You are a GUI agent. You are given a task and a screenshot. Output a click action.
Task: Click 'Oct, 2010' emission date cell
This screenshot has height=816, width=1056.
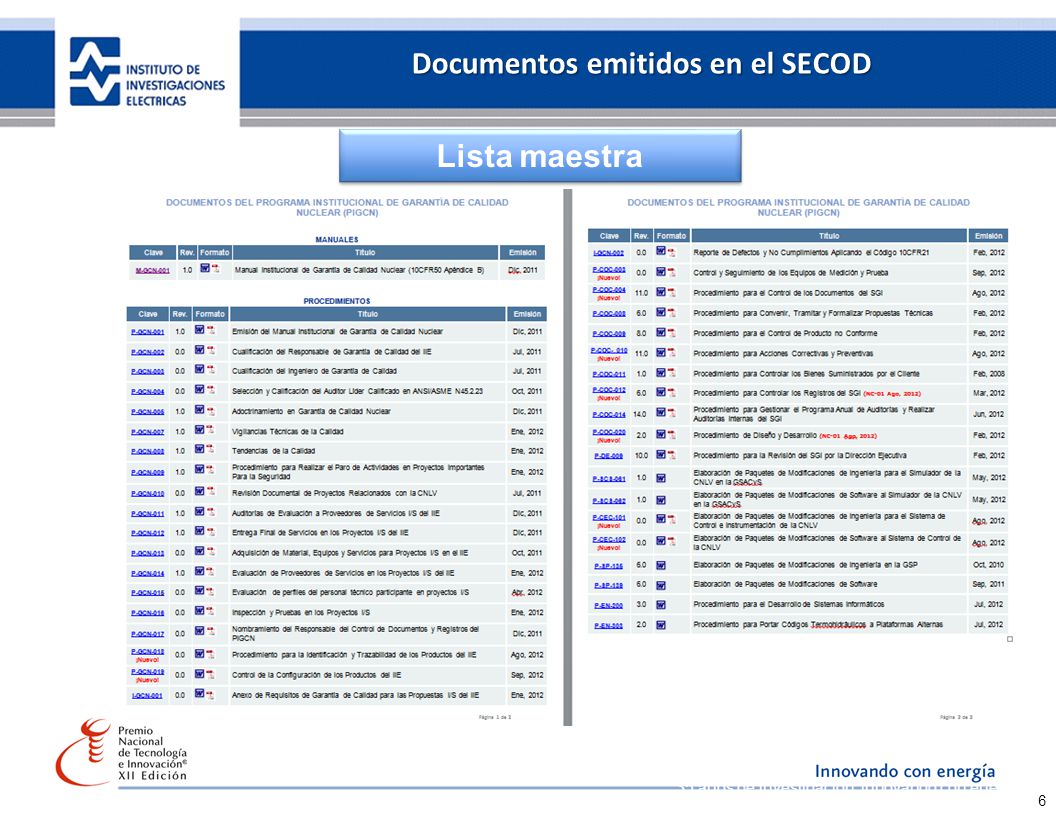click(989, 565)
